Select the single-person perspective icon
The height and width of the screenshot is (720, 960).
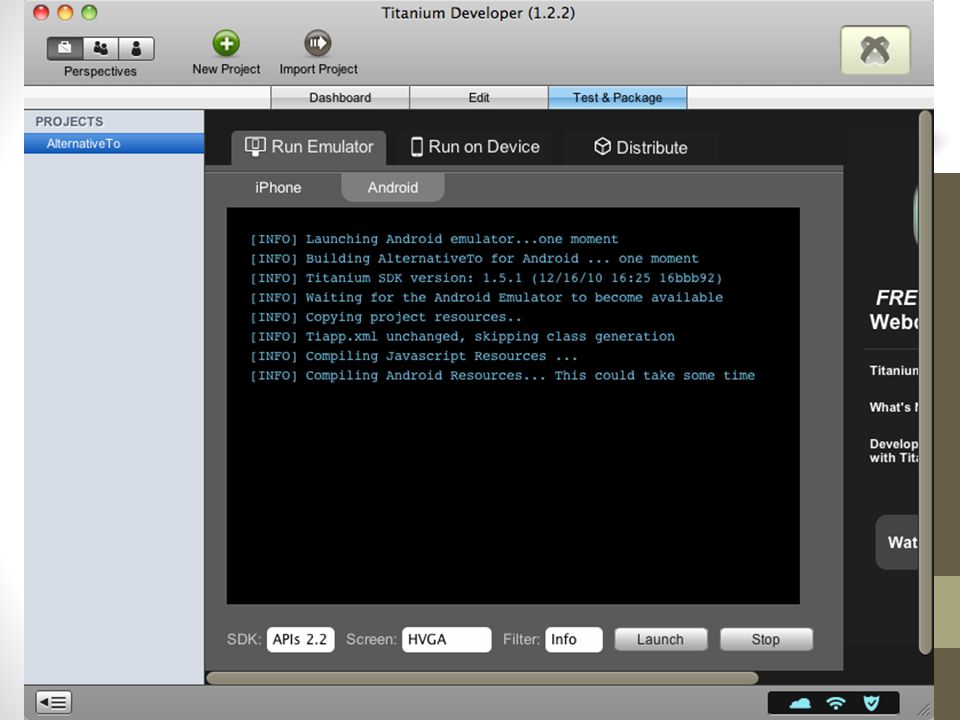point(136,48)
